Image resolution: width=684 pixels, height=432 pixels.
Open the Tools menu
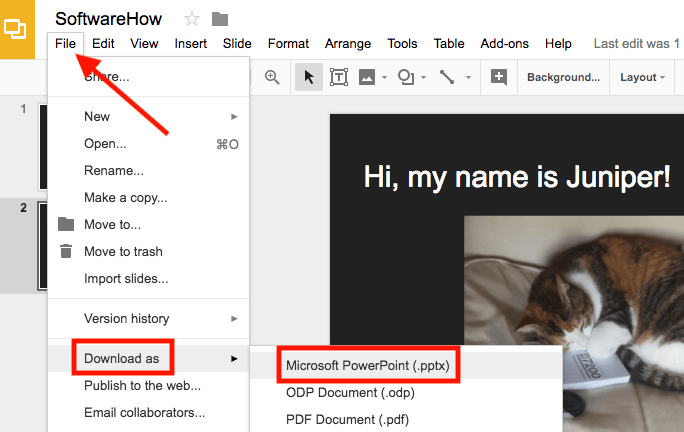click(402, 44)
